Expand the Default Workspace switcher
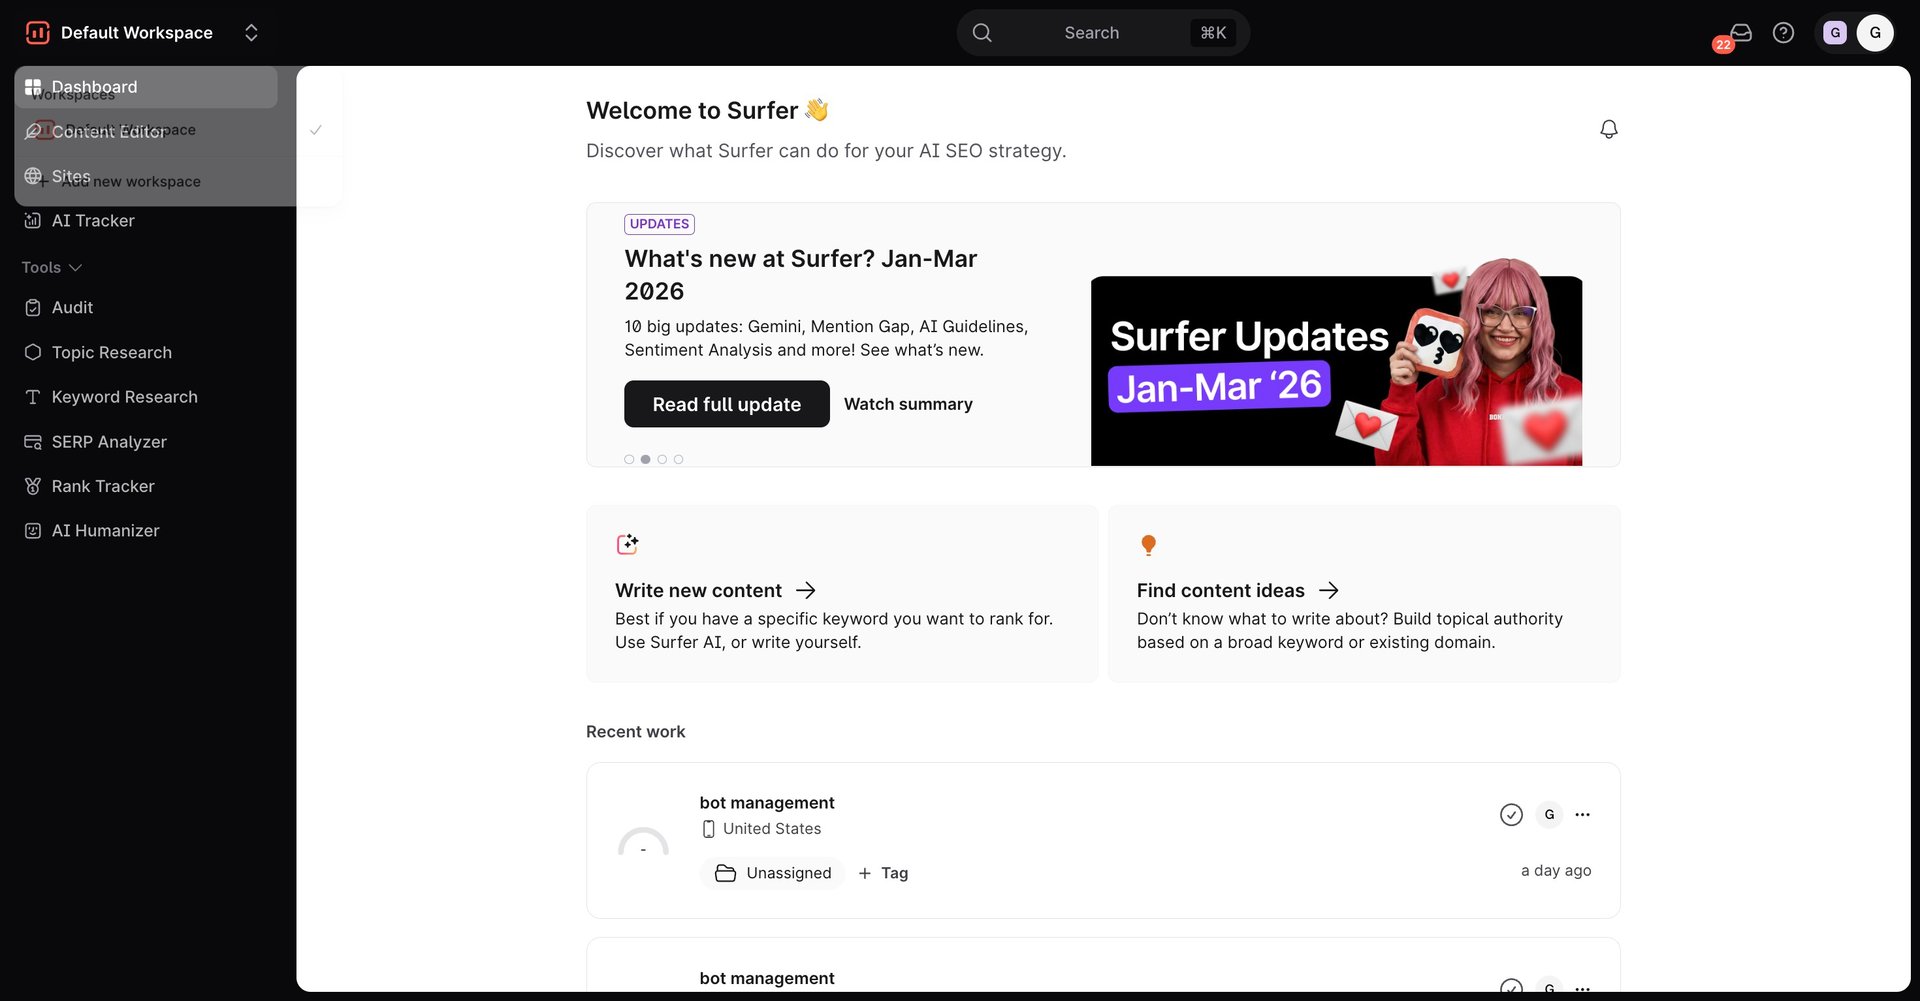This screenshot has height=1001, width=1920. (x=251, y=33)
